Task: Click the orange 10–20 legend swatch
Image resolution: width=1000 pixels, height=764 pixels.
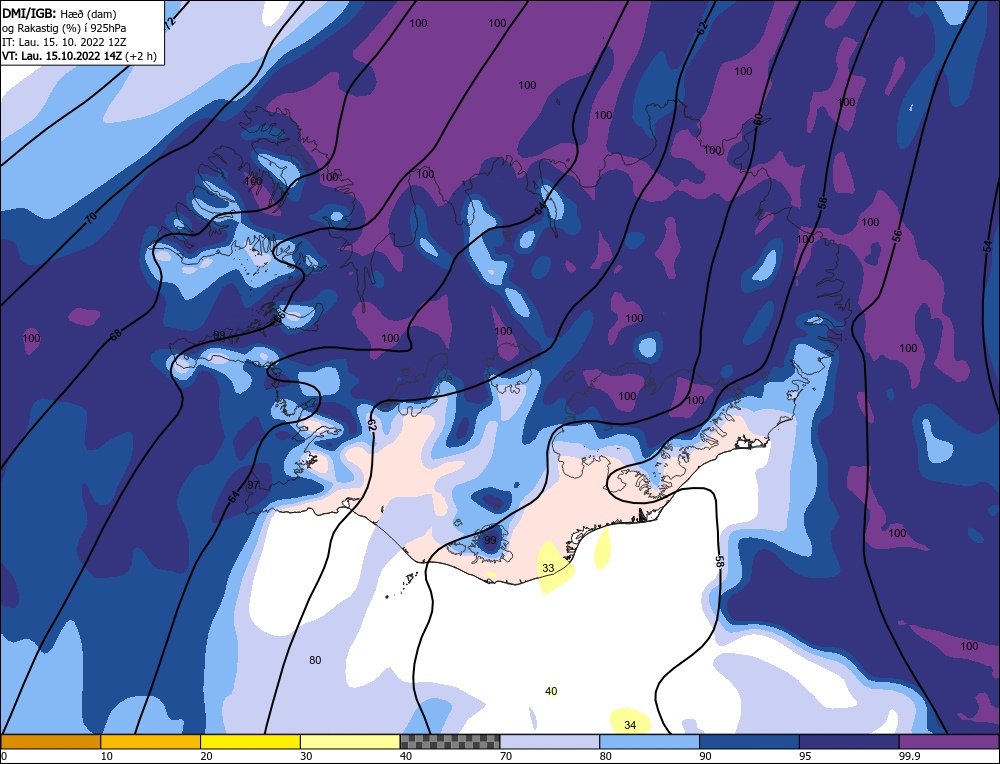Action: tap(151, 741)
